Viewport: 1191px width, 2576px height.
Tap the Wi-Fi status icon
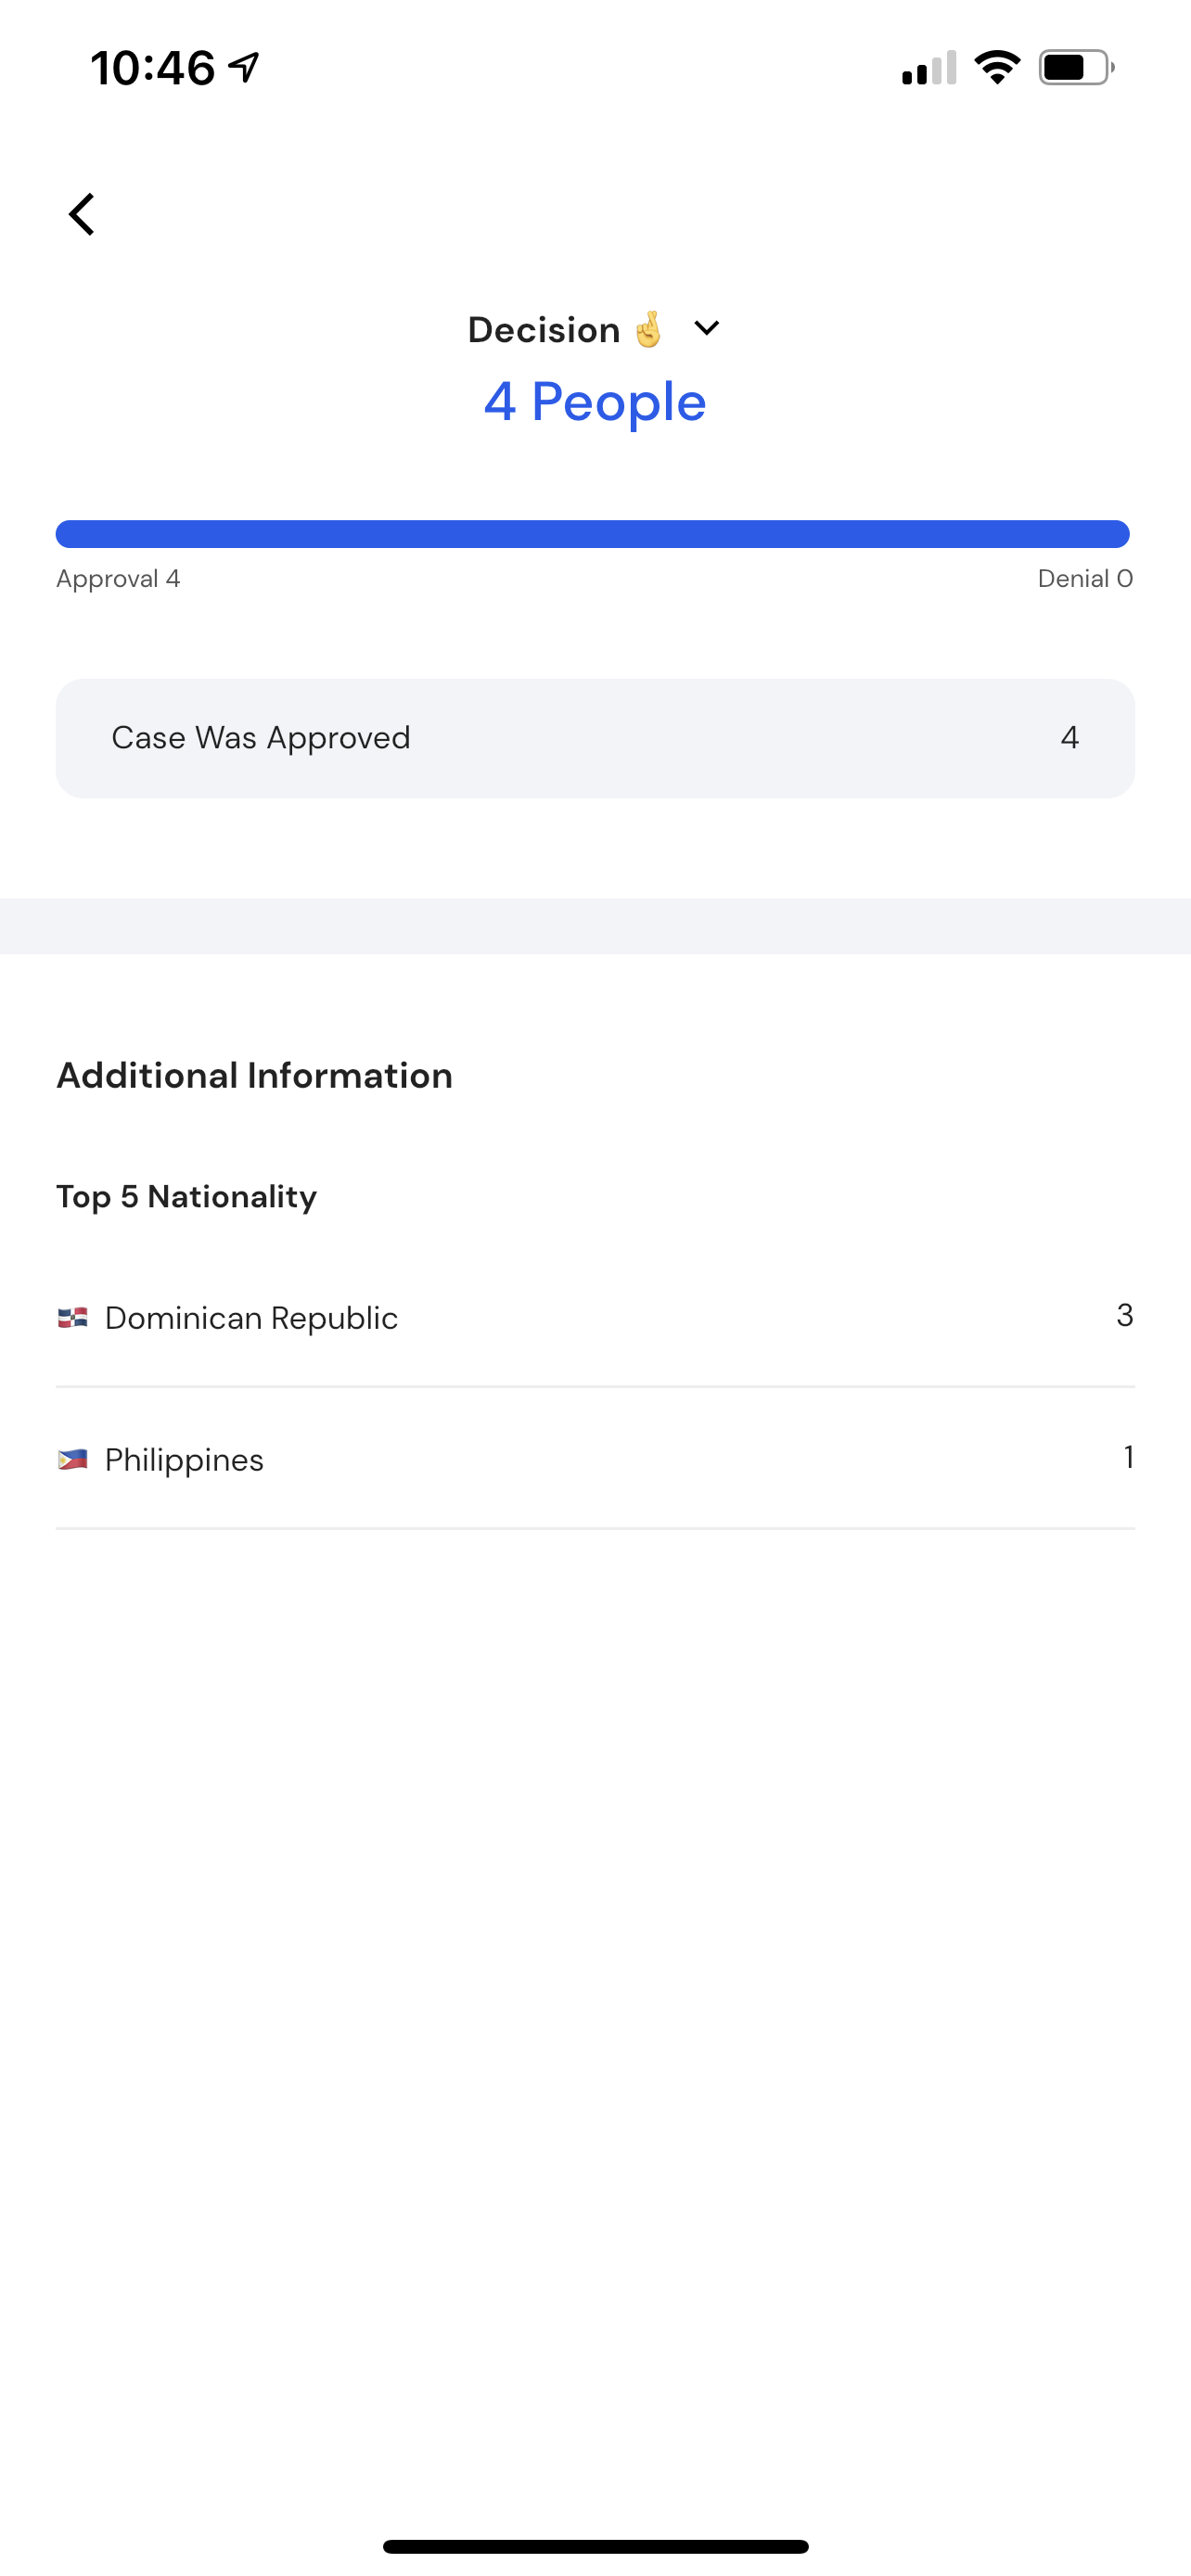(997, 67)
